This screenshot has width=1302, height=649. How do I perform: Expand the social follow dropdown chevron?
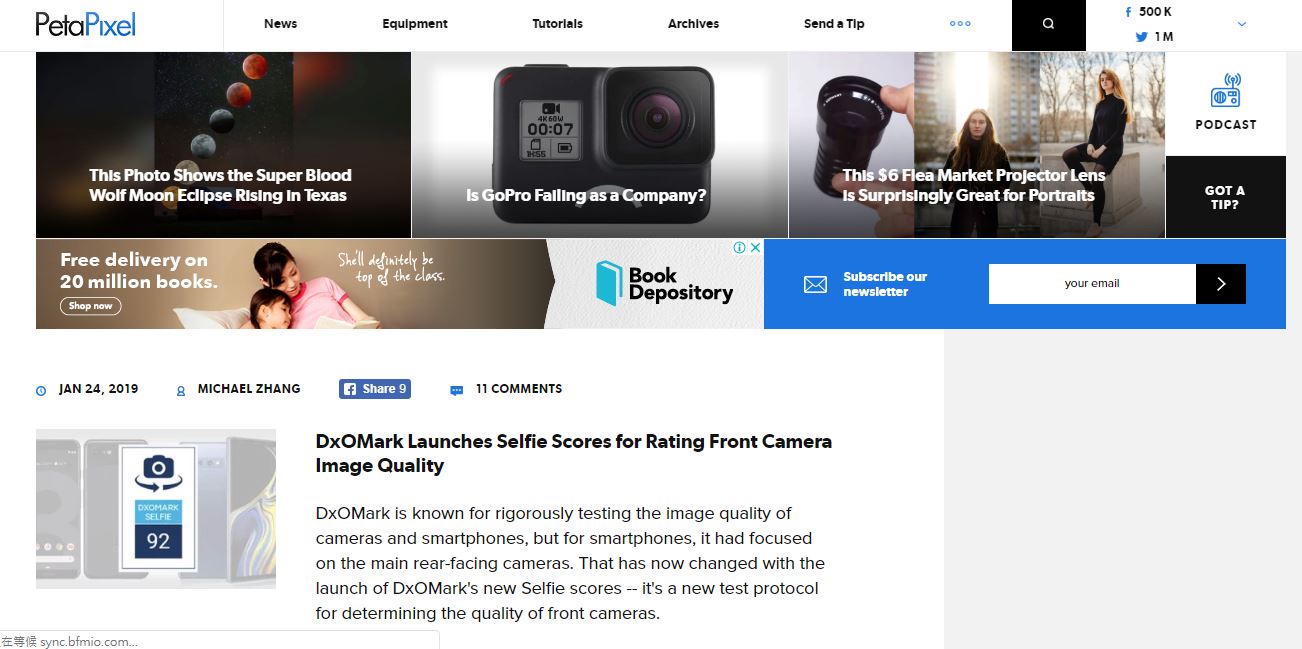coord(1242,24)
